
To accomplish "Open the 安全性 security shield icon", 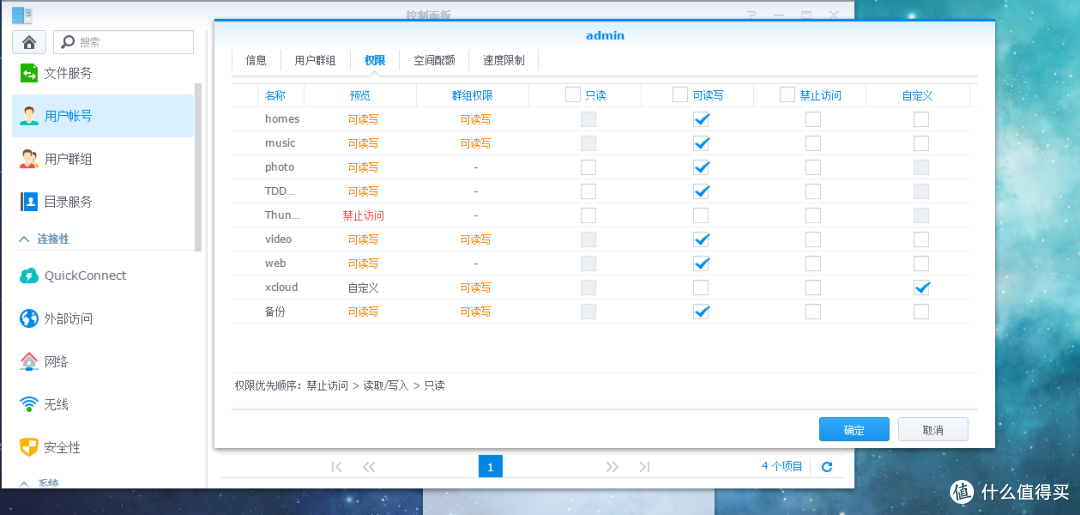I will pyautogui.click(x=29, y=448).
